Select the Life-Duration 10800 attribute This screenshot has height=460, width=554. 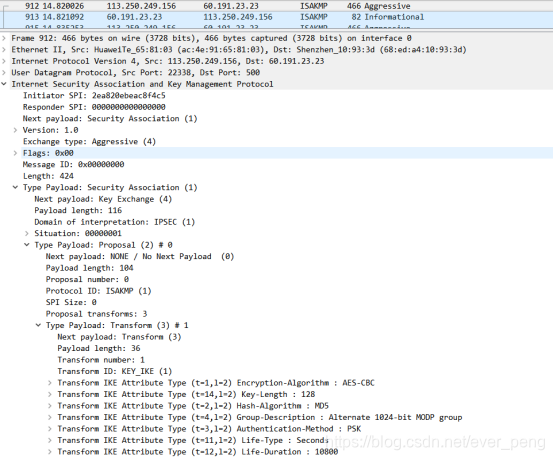198,452
